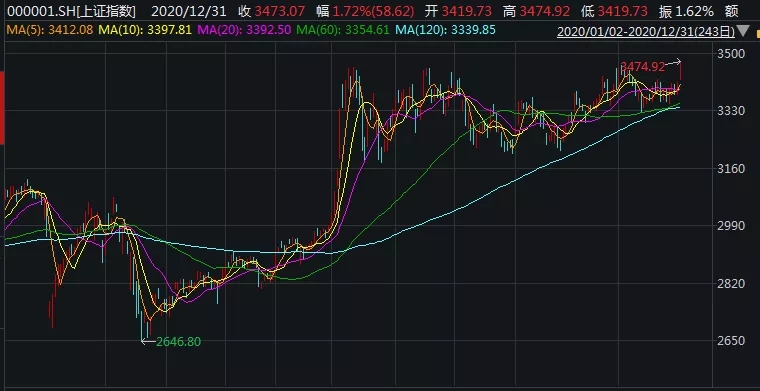Select the MA(120): 3339.85 indicator label
Image resolution: width=760 pixels, height=391 pixels.
pyautogui.click(x=445, y=30)
